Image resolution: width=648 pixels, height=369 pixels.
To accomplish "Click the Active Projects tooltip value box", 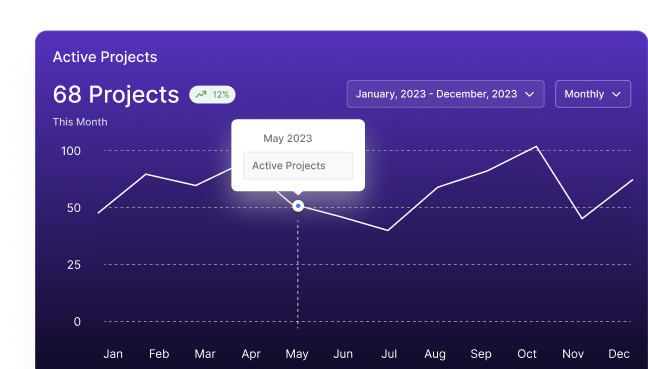I will (x=298, y=166).
